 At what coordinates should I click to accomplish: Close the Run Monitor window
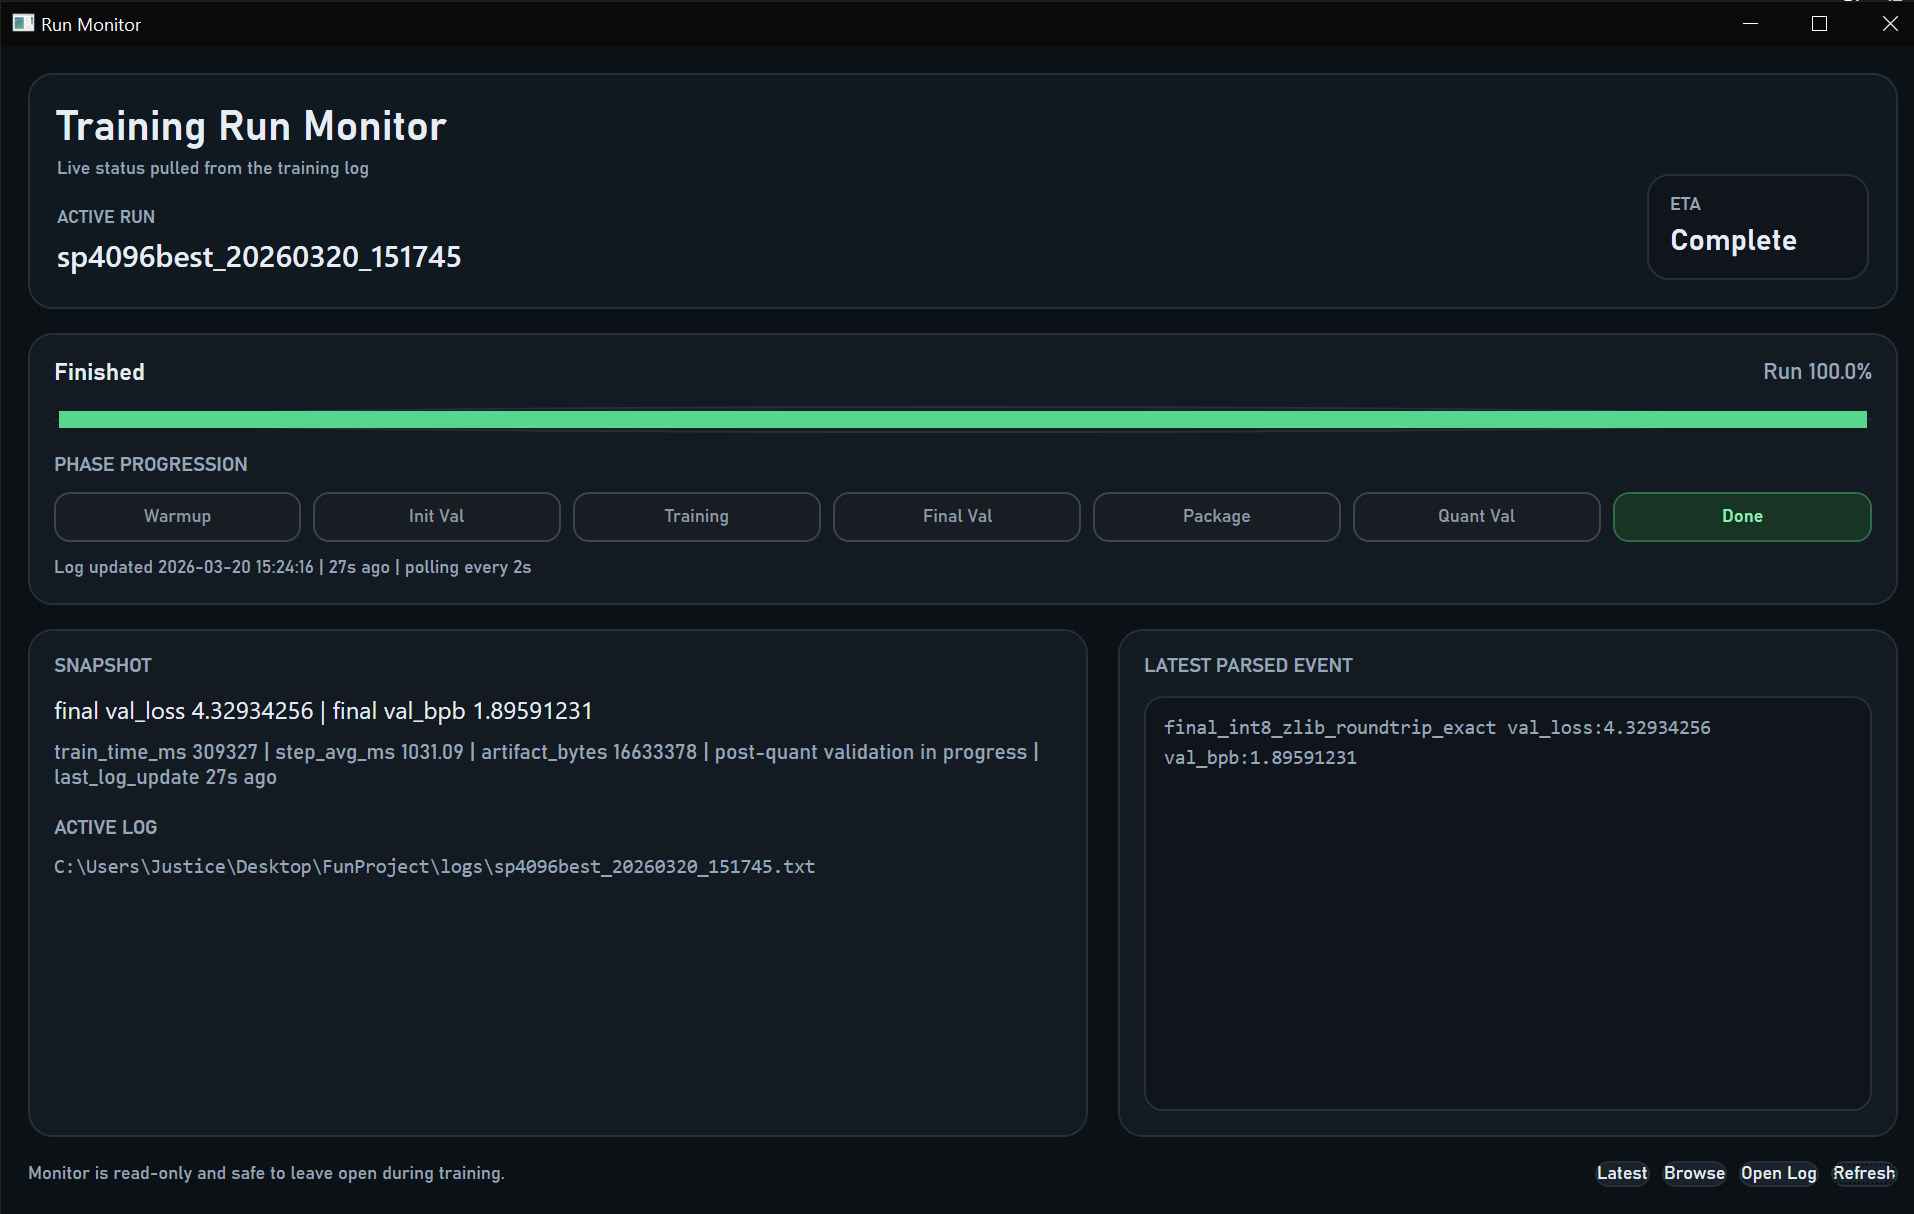(1889, 24)
